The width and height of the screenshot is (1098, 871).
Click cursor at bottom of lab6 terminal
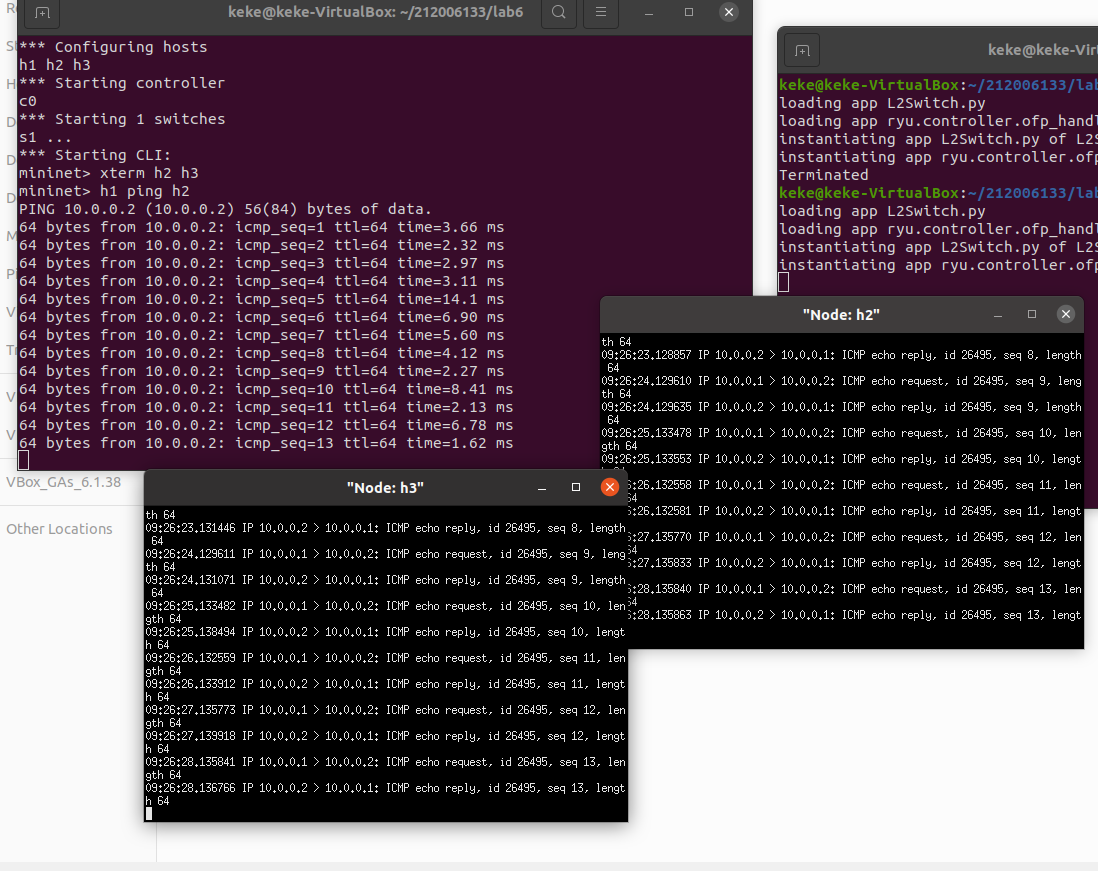[x=23, y=460]
